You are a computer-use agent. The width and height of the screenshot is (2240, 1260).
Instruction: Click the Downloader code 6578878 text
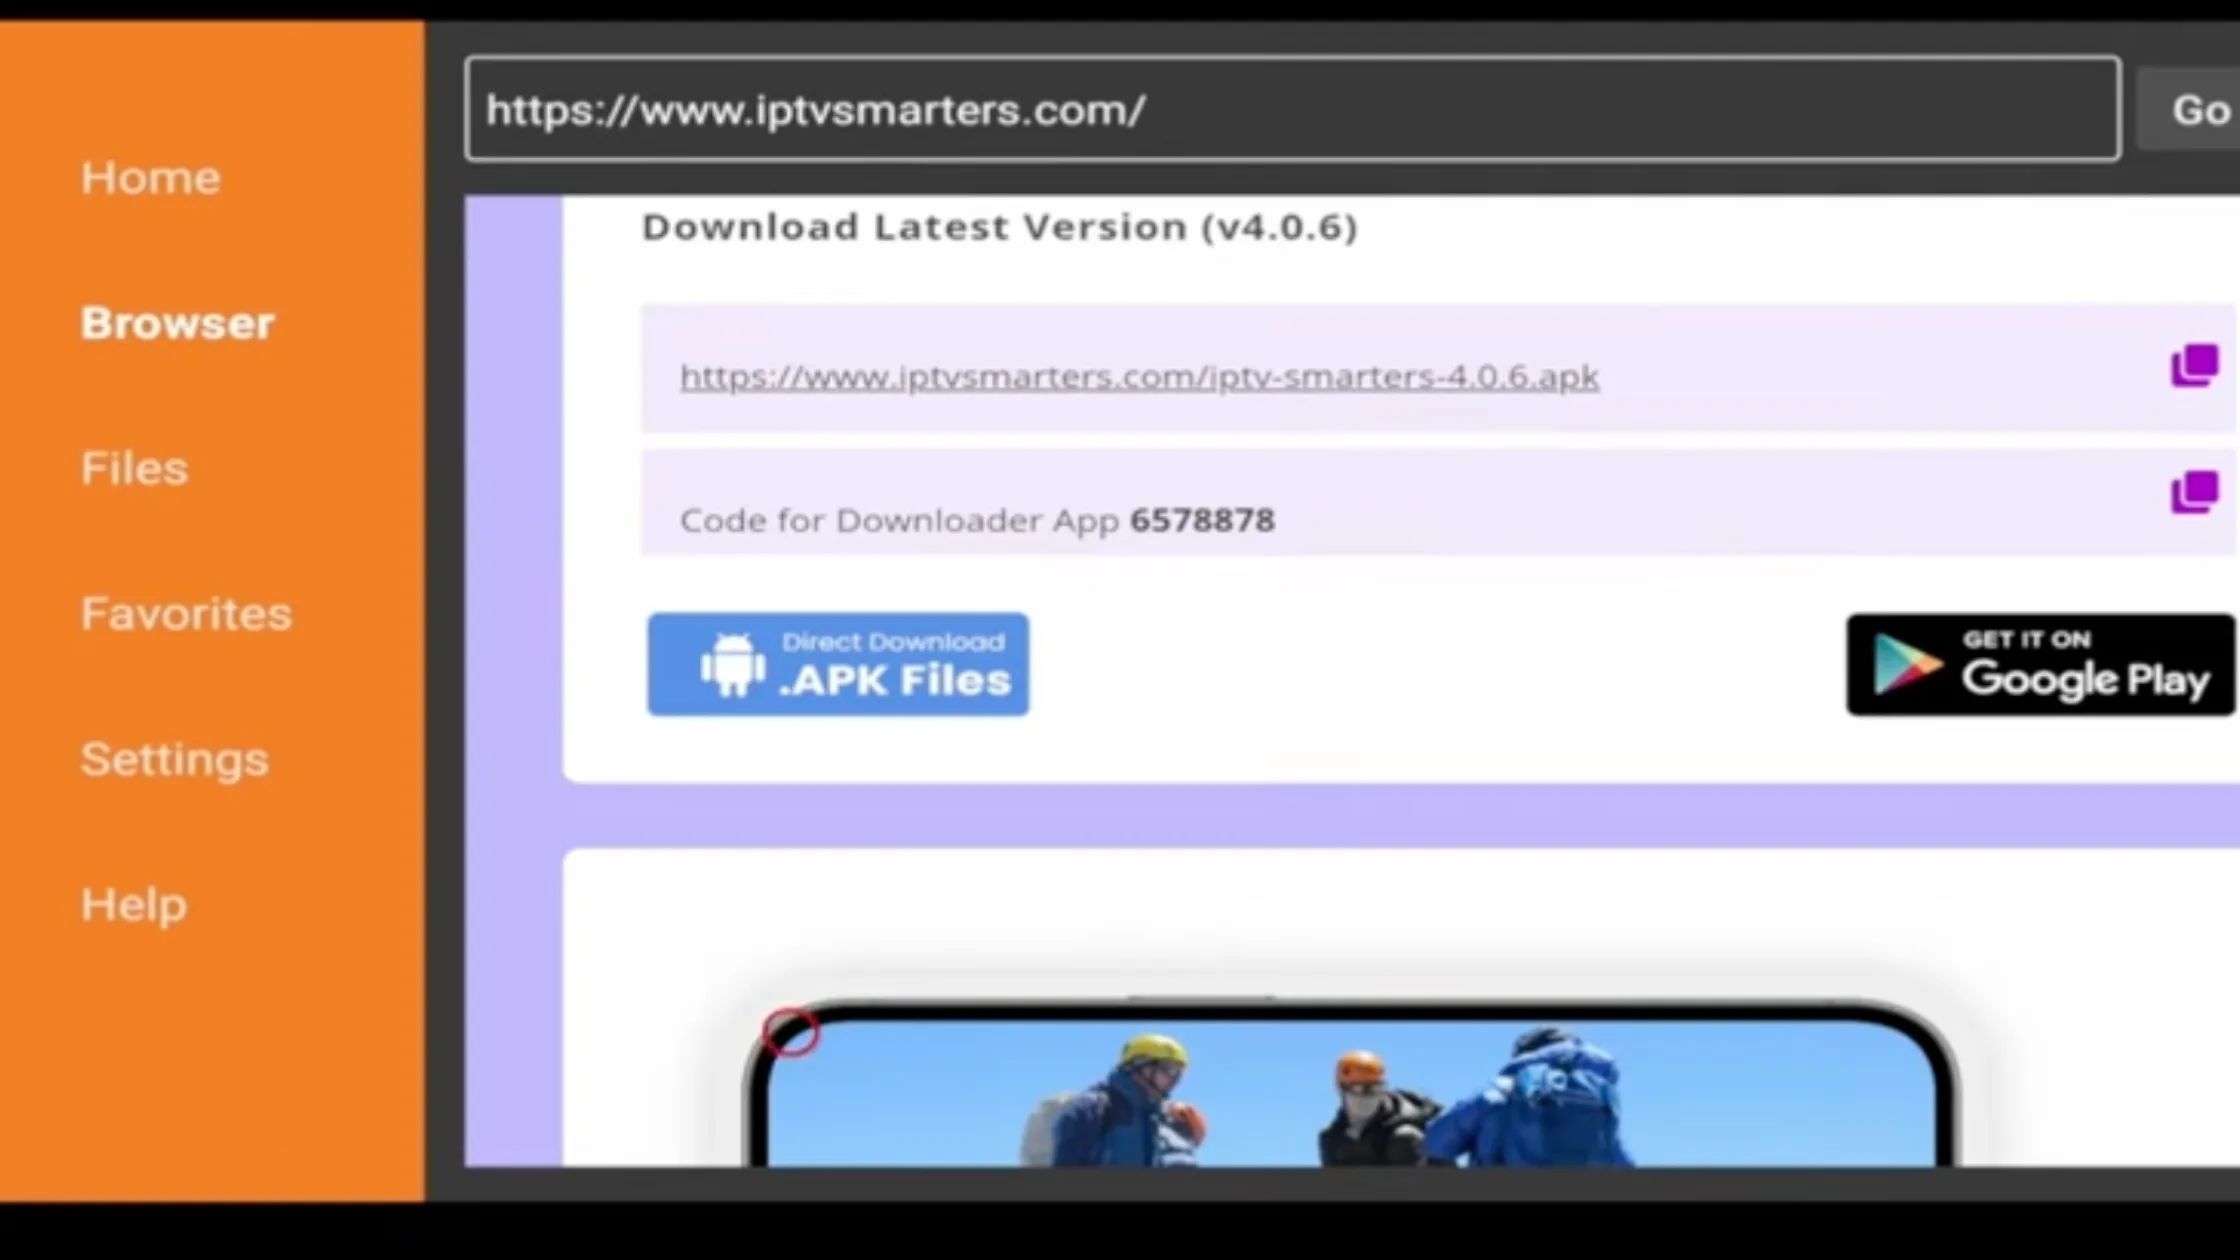tap(1202, 520)
